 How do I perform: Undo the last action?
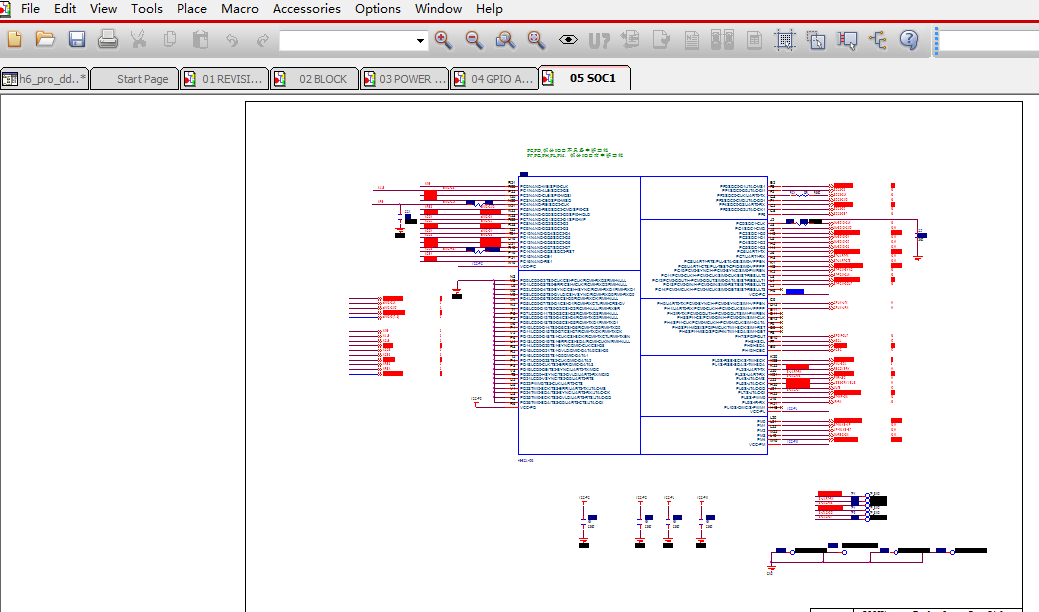coord(231,40)
